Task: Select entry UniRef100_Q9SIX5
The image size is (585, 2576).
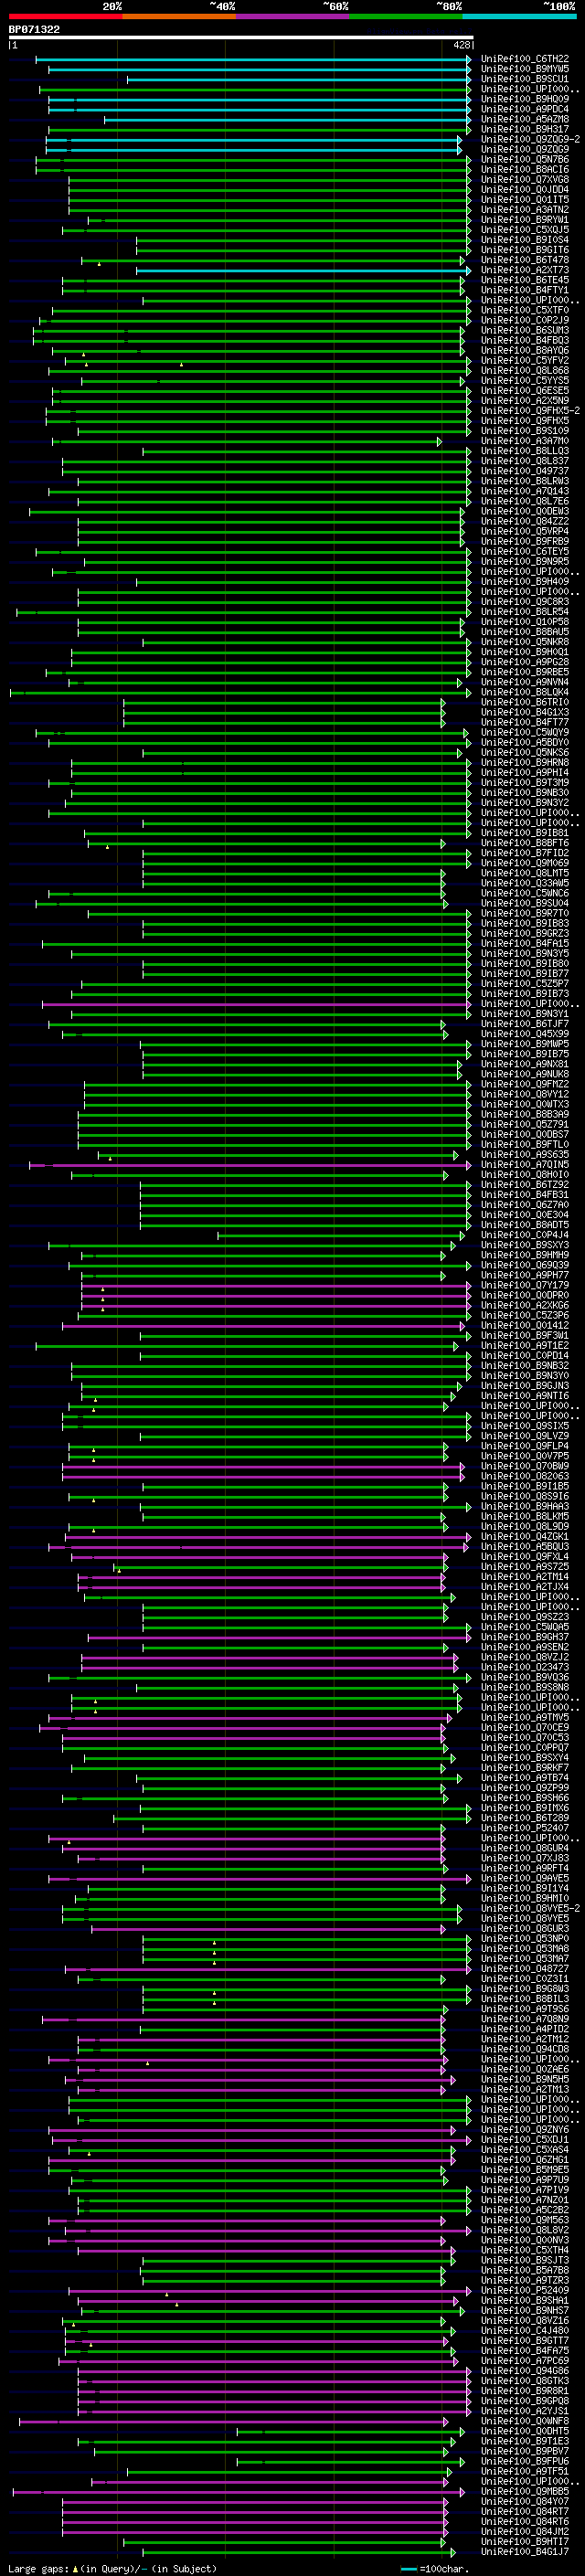Action: 524,1426
